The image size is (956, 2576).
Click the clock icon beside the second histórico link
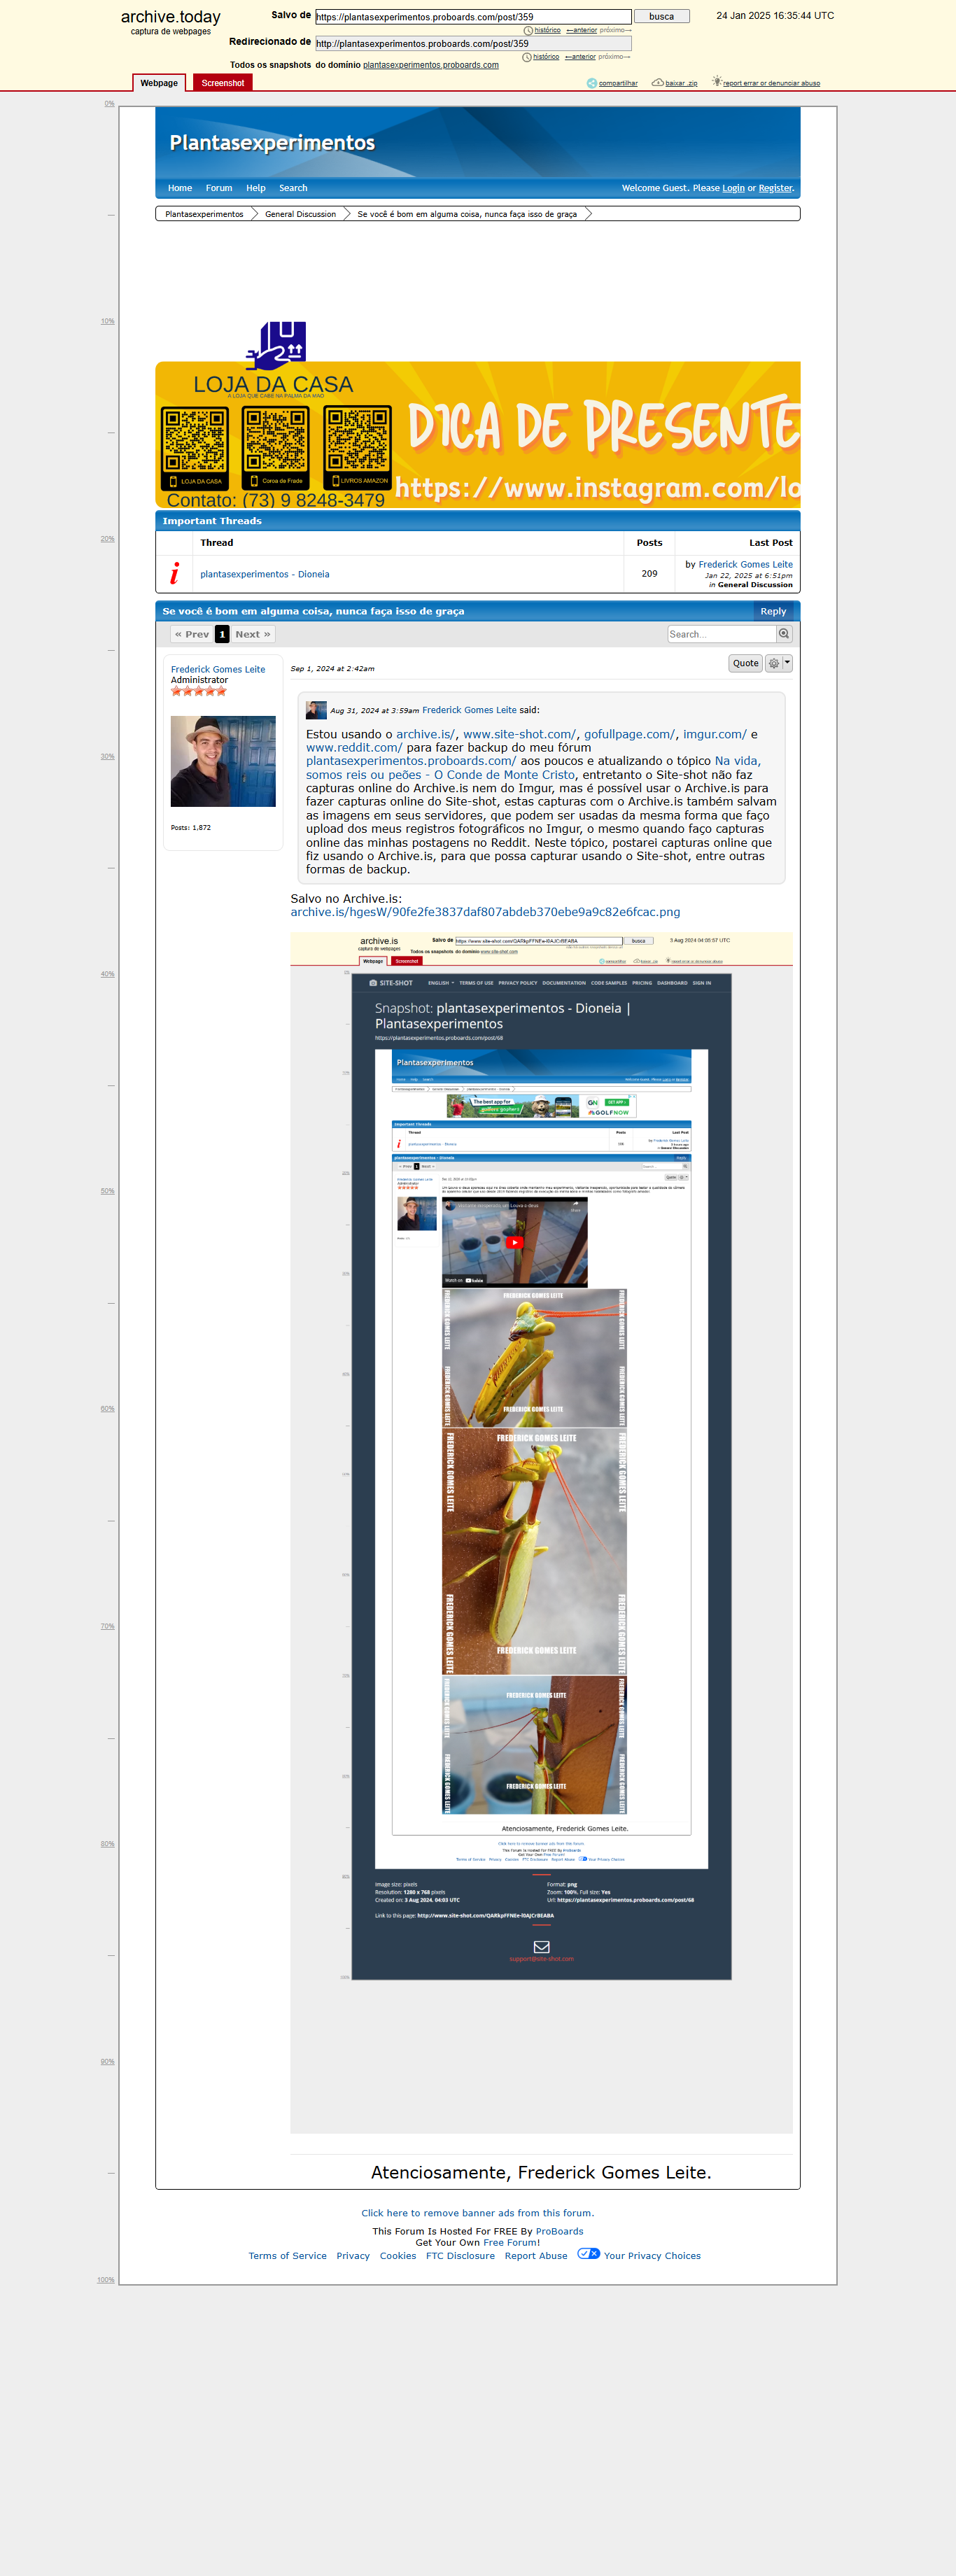pyautogui.click(x=527, y=57)
